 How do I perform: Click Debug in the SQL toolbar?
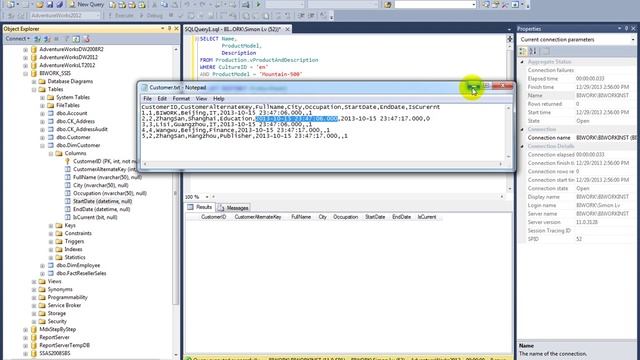[x=151, y=16]
